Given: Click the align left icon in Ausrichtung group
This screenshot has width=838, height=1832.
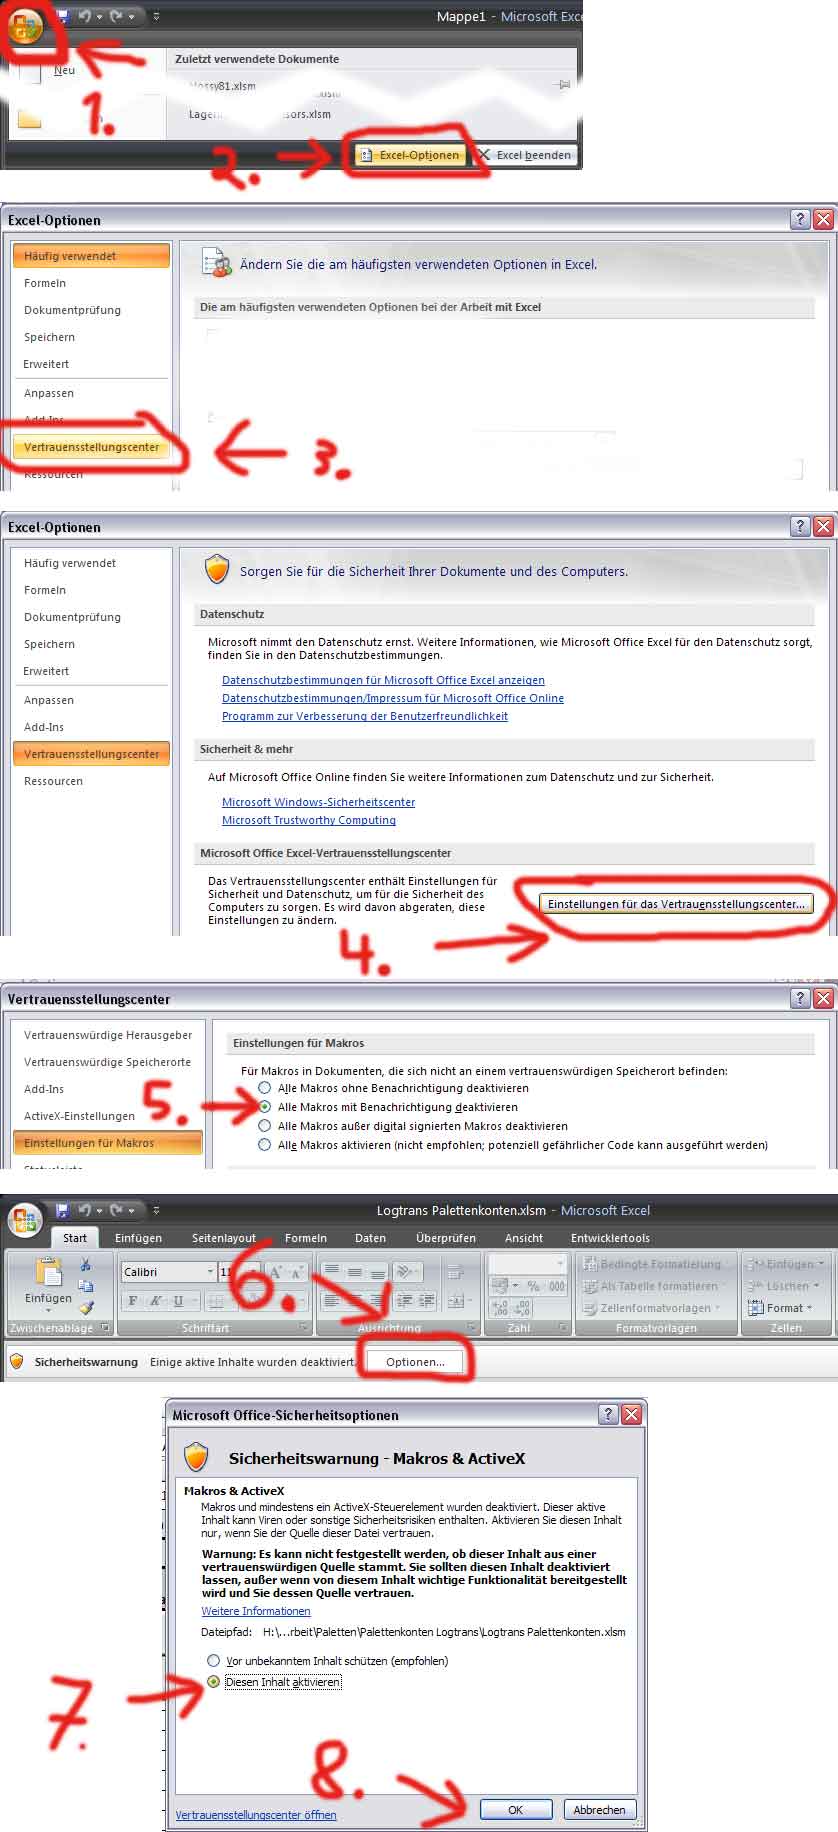Looking at the screenshot, I should coord(331,1301).
